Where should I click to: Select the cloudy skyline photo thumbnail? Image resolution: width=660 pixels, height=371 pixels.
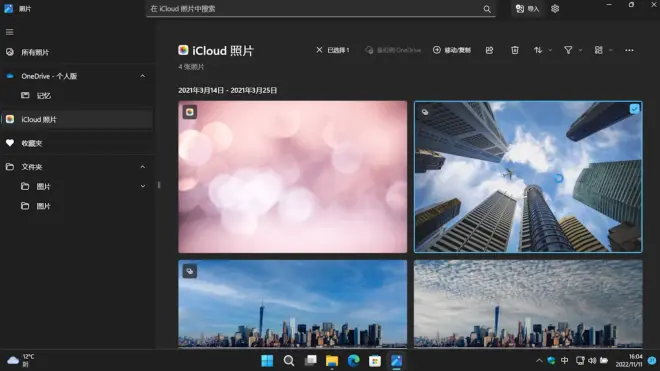tap(528, 304)
